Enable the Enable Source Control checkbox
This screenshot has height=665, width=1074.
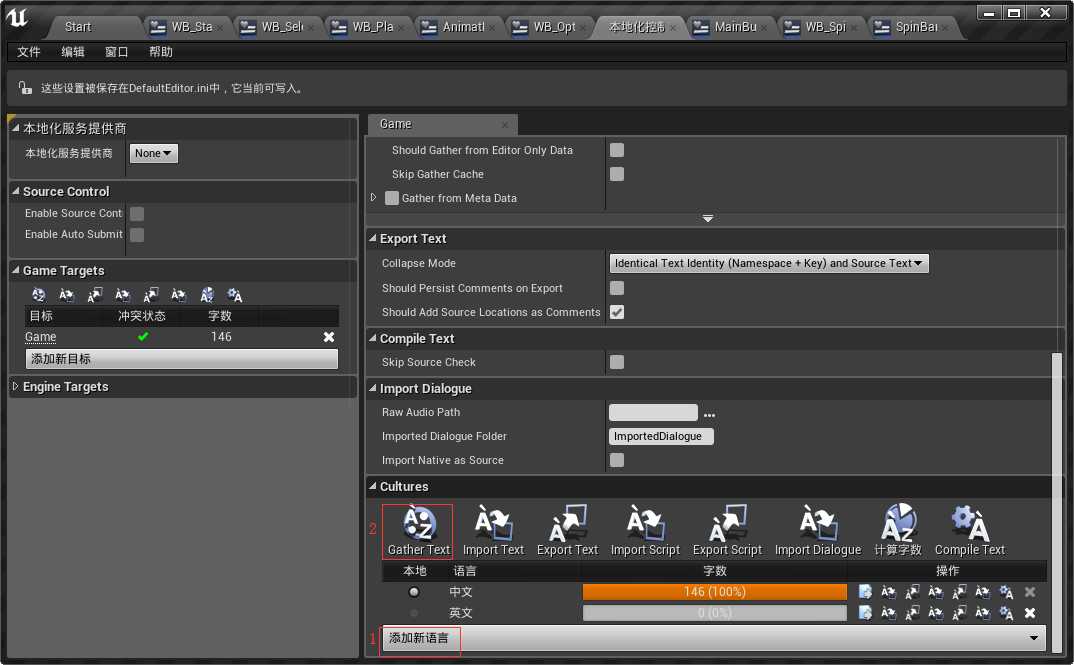pyautogui.click(x=137, y=214)
